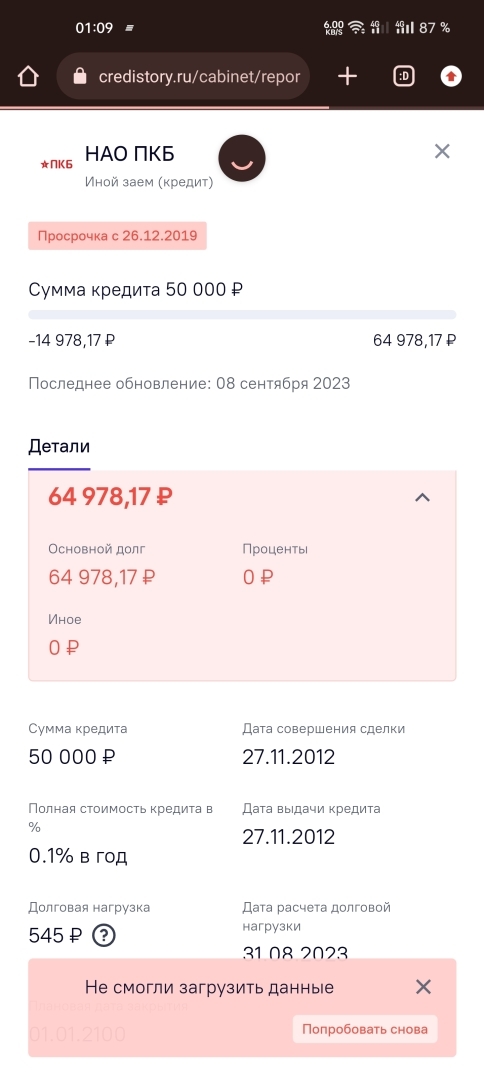Tap the ПКБ company logo

tap(56, 164)
